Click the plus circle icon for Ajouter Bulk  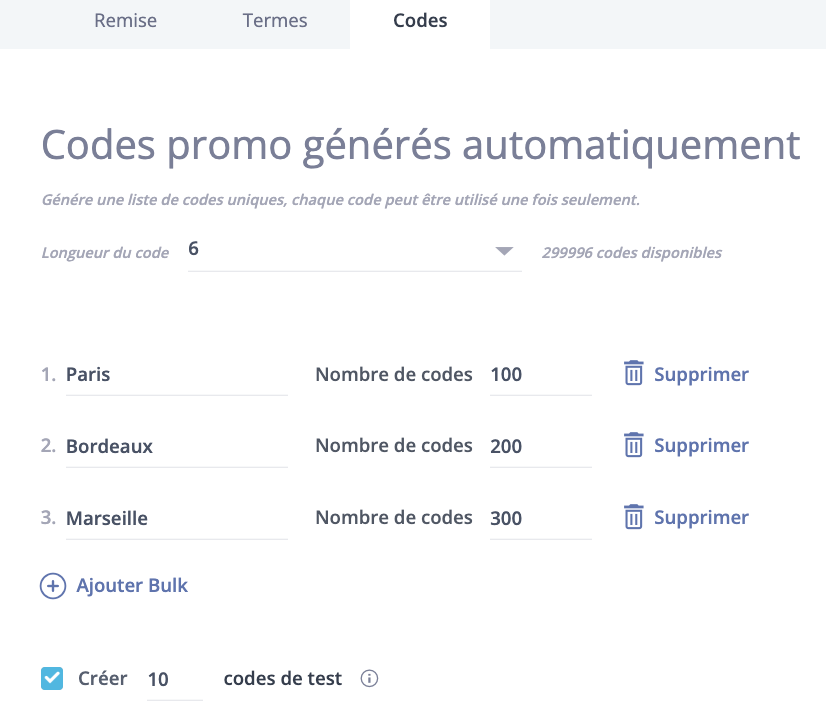pyautogui.click(x=53, y=586)
